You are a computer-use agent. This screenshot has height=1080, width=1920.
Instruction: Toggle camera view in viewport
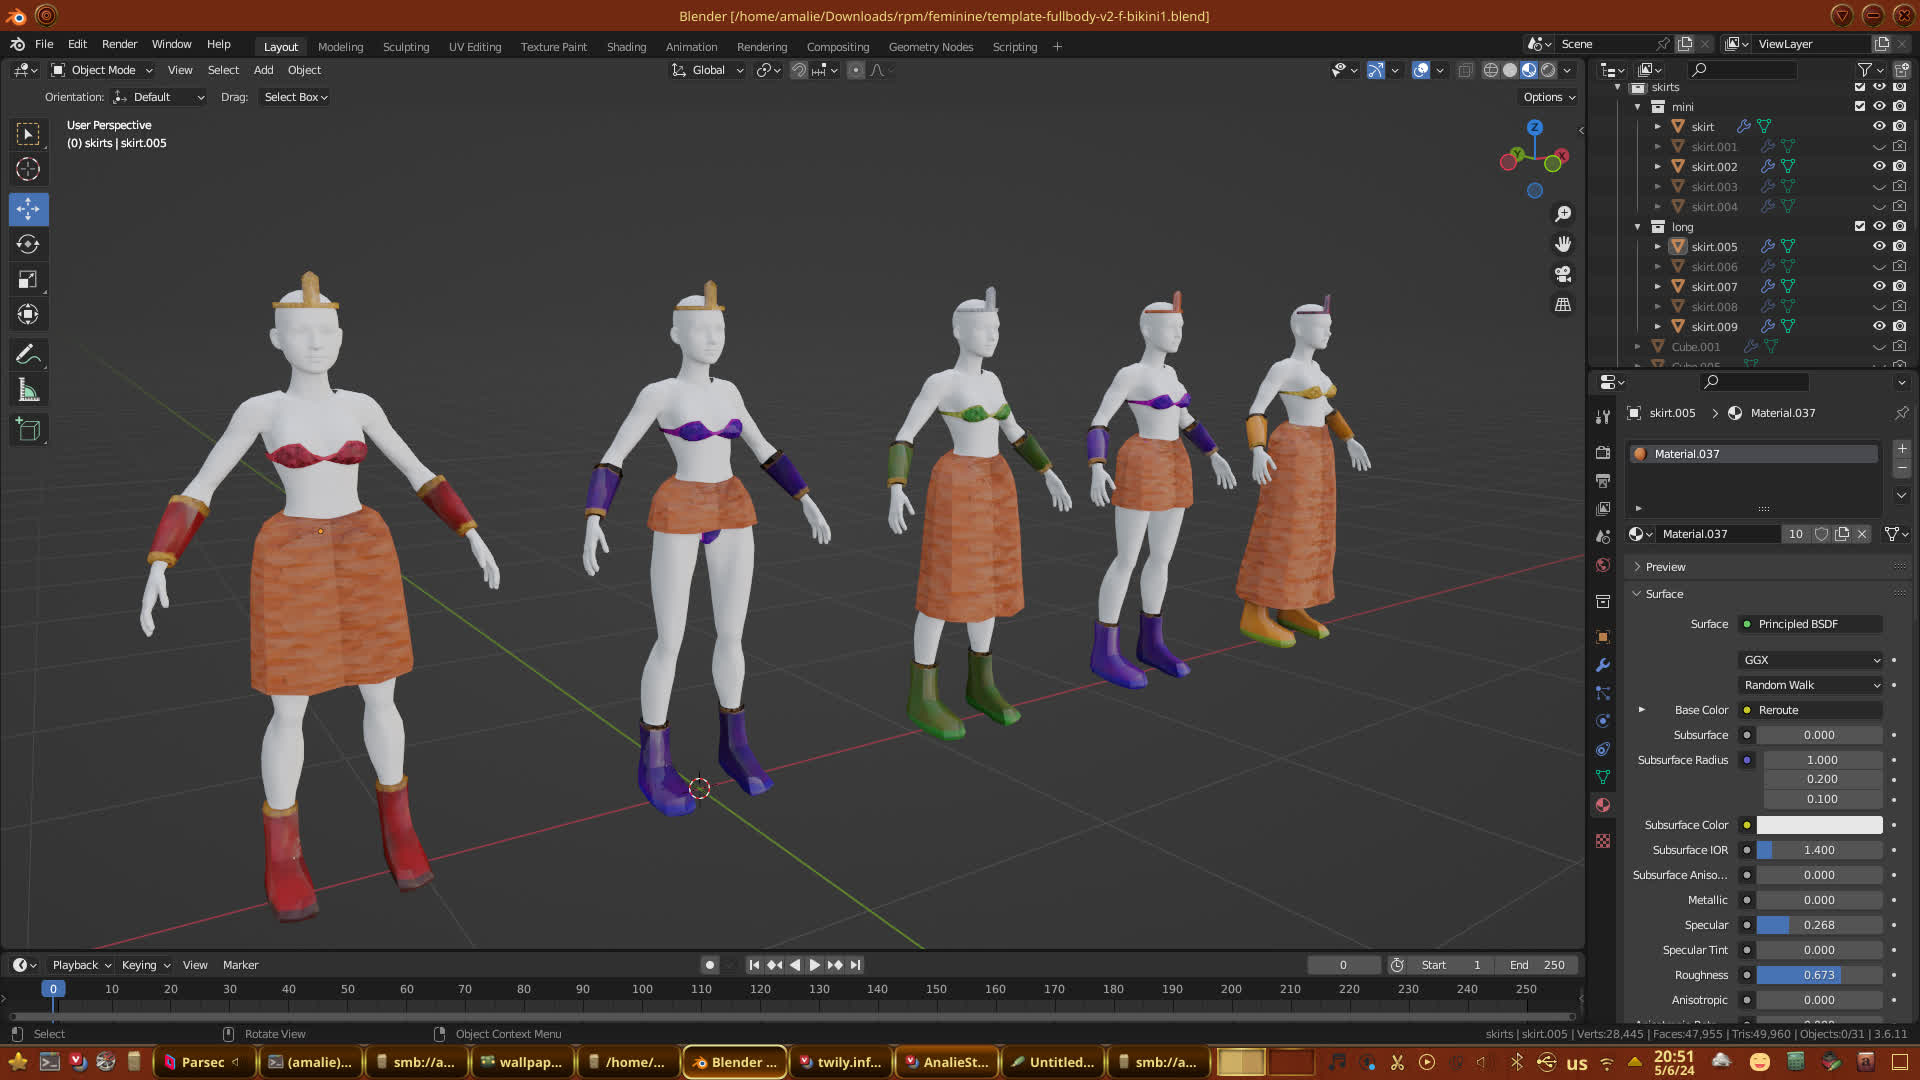1563,274
